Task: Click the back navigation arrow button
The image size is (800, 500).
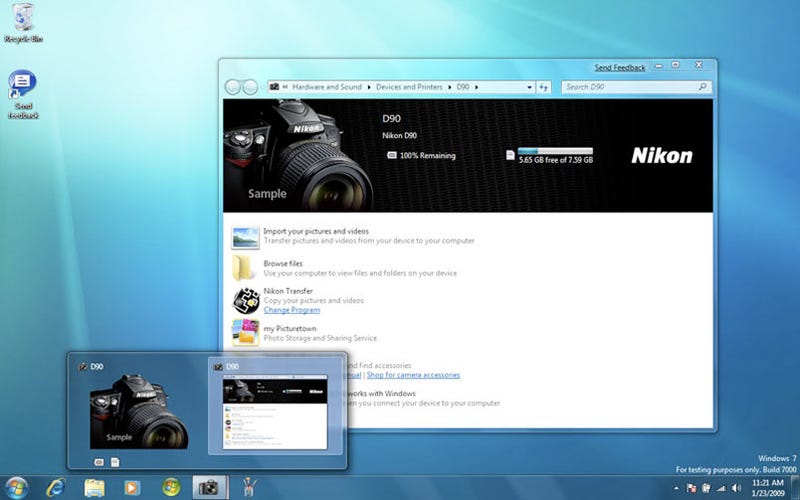Action: [x=233, y=87]
